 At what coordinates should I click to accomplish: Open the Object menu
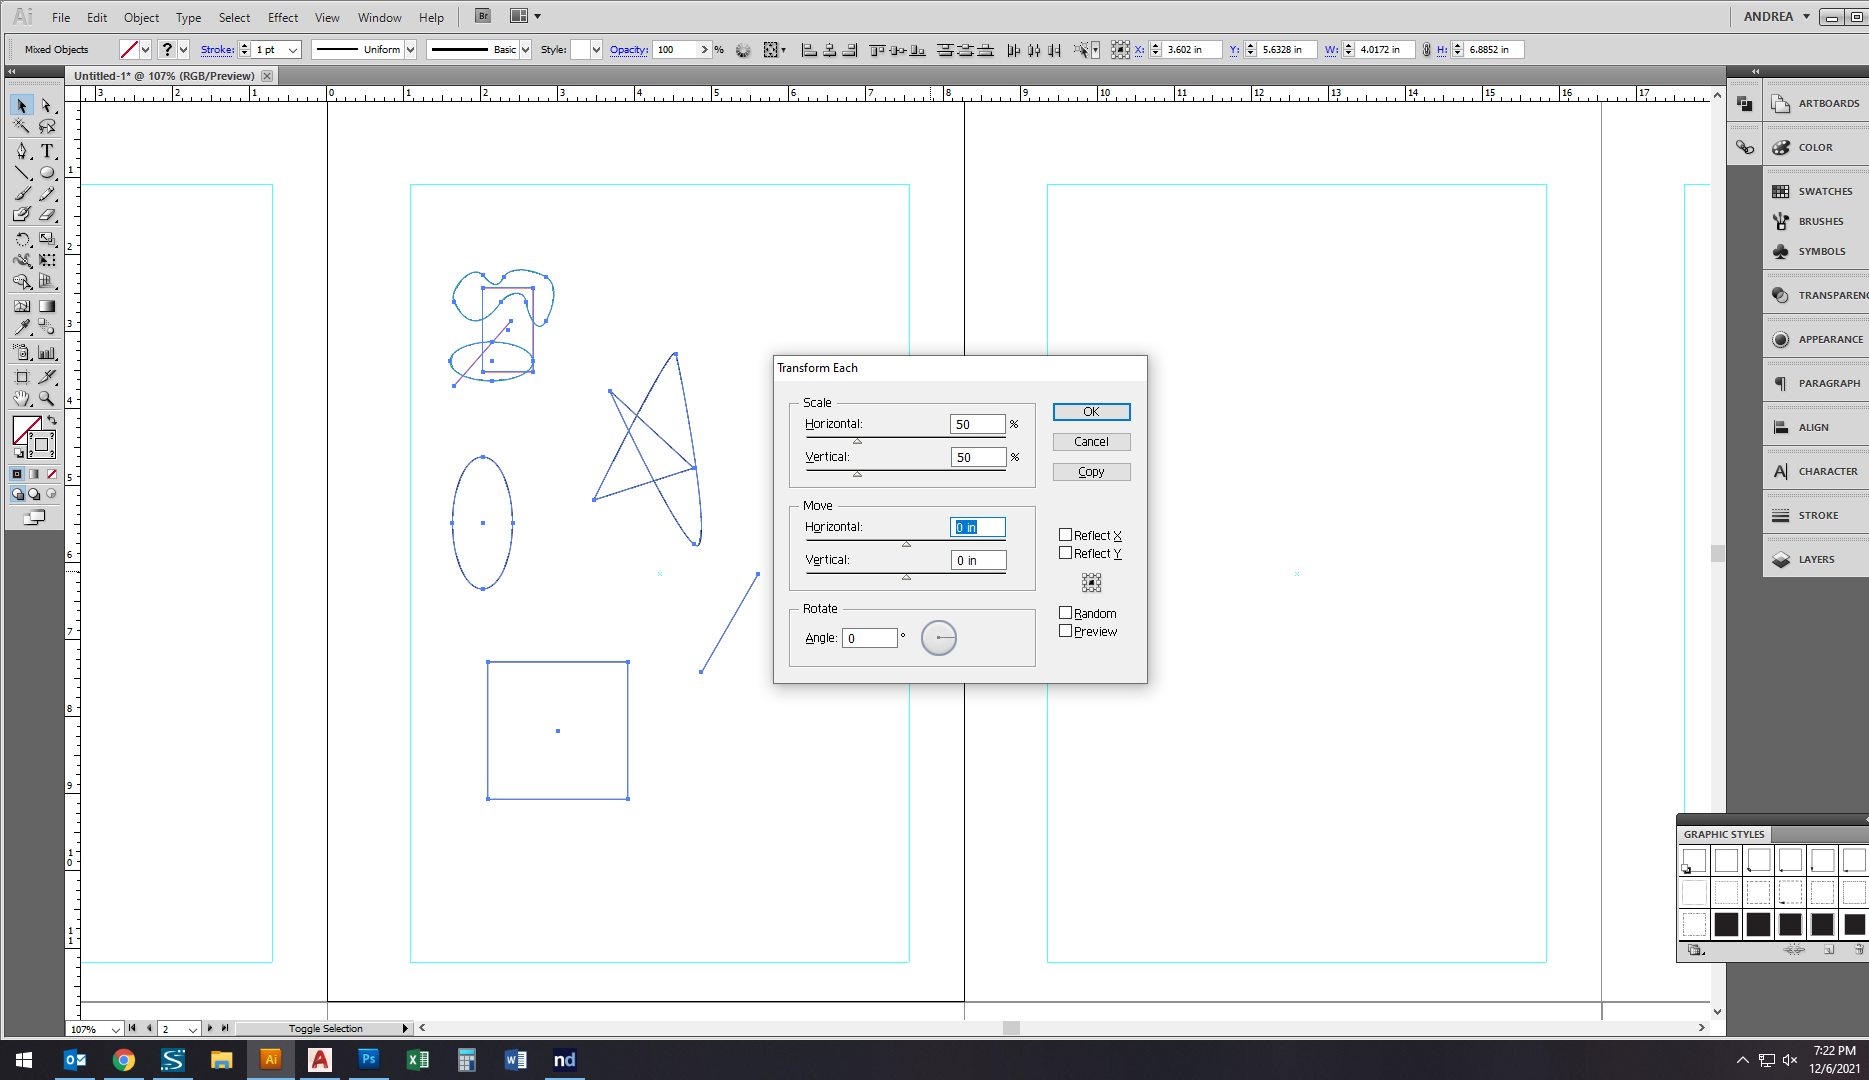pyautogui.click(x=141, y=16)
